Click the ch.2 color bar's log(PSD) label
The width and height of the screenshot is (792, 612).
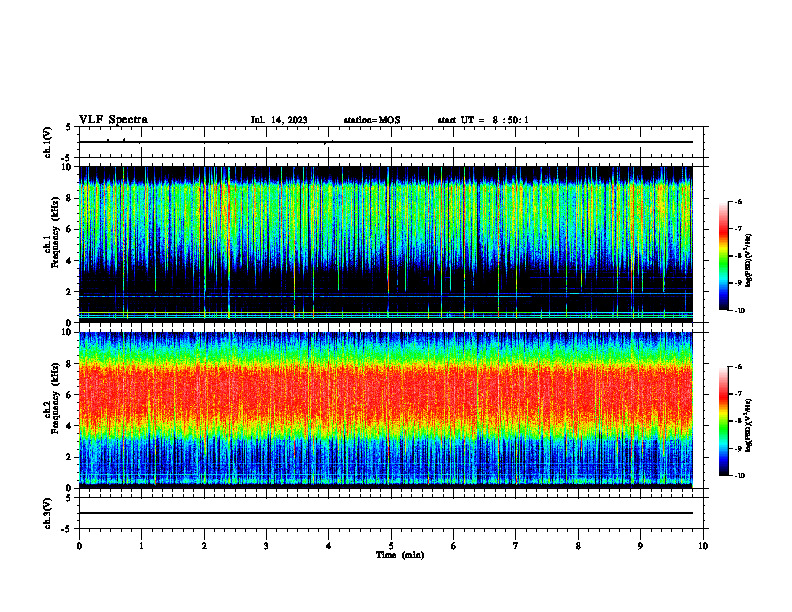[748, 425]
